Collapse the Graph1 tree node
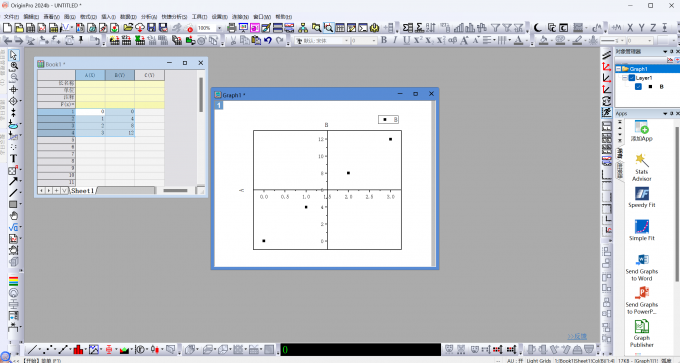680x363 pixels. click(618, 69)
